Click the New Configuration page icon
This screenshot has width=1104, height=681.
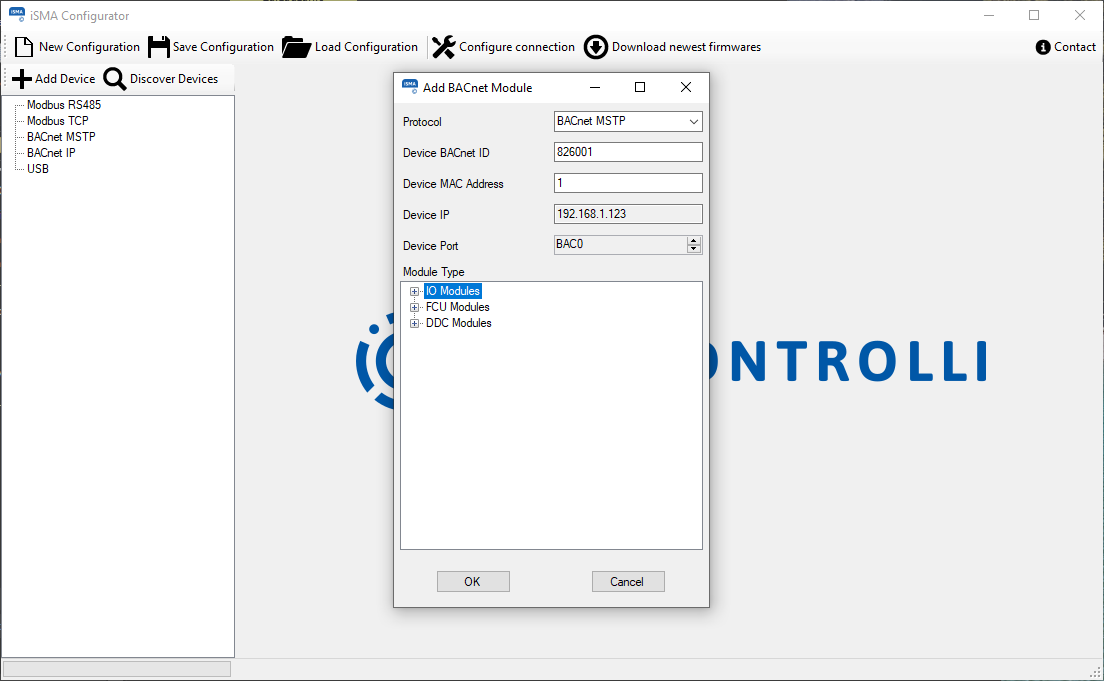coord(24,47)
